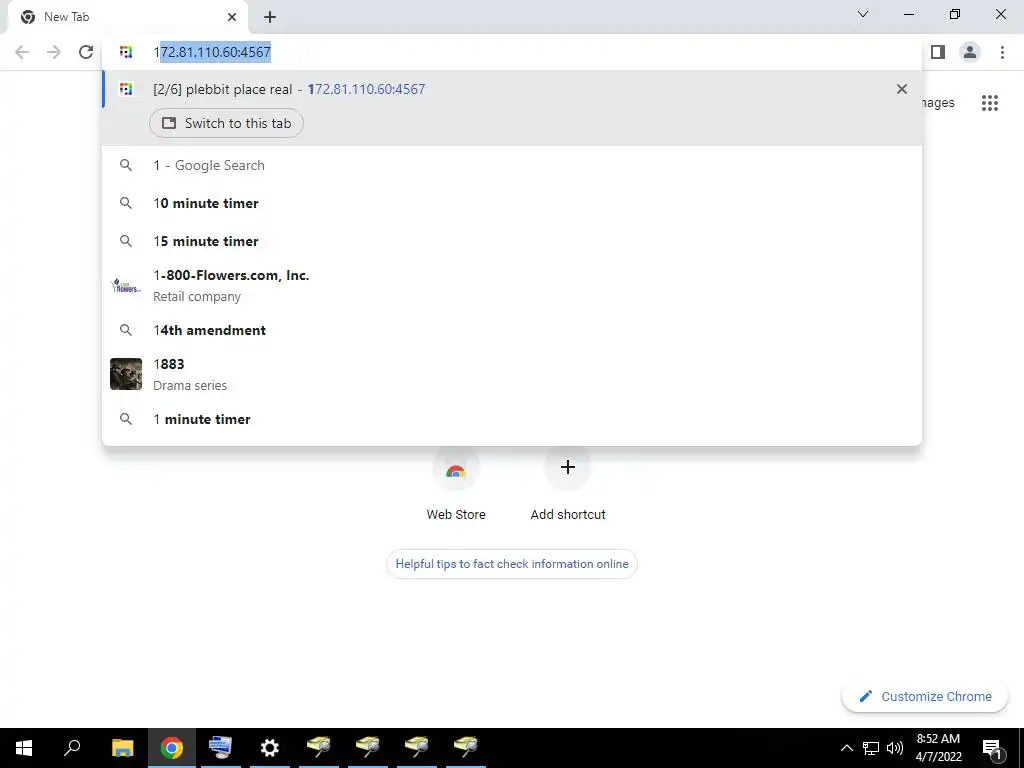Screen dimensions: 1024x768
Task: Open the Chrome three-dot menu
Action: pos(1002,52)
